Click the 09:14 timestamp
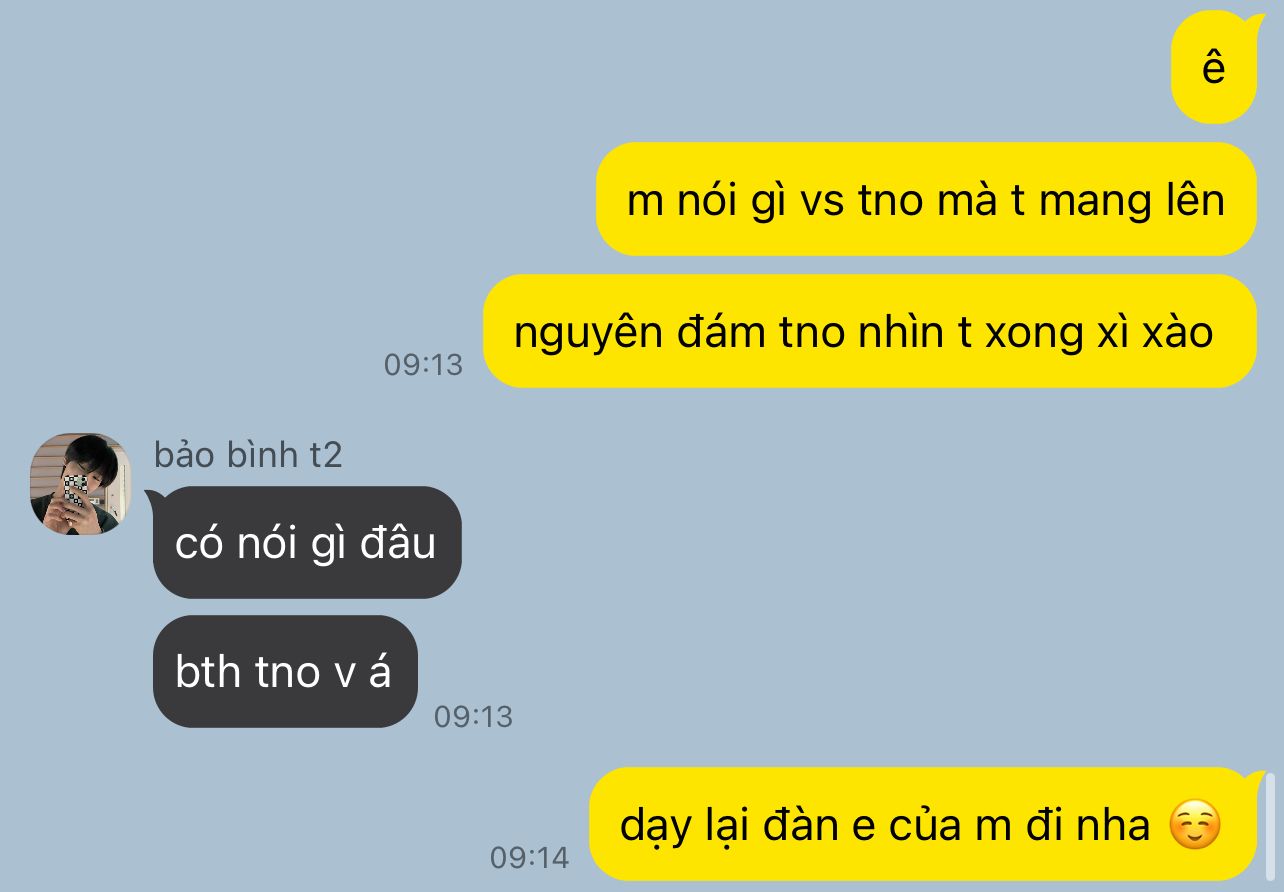Screen dimensions: 1284x892 529,857
